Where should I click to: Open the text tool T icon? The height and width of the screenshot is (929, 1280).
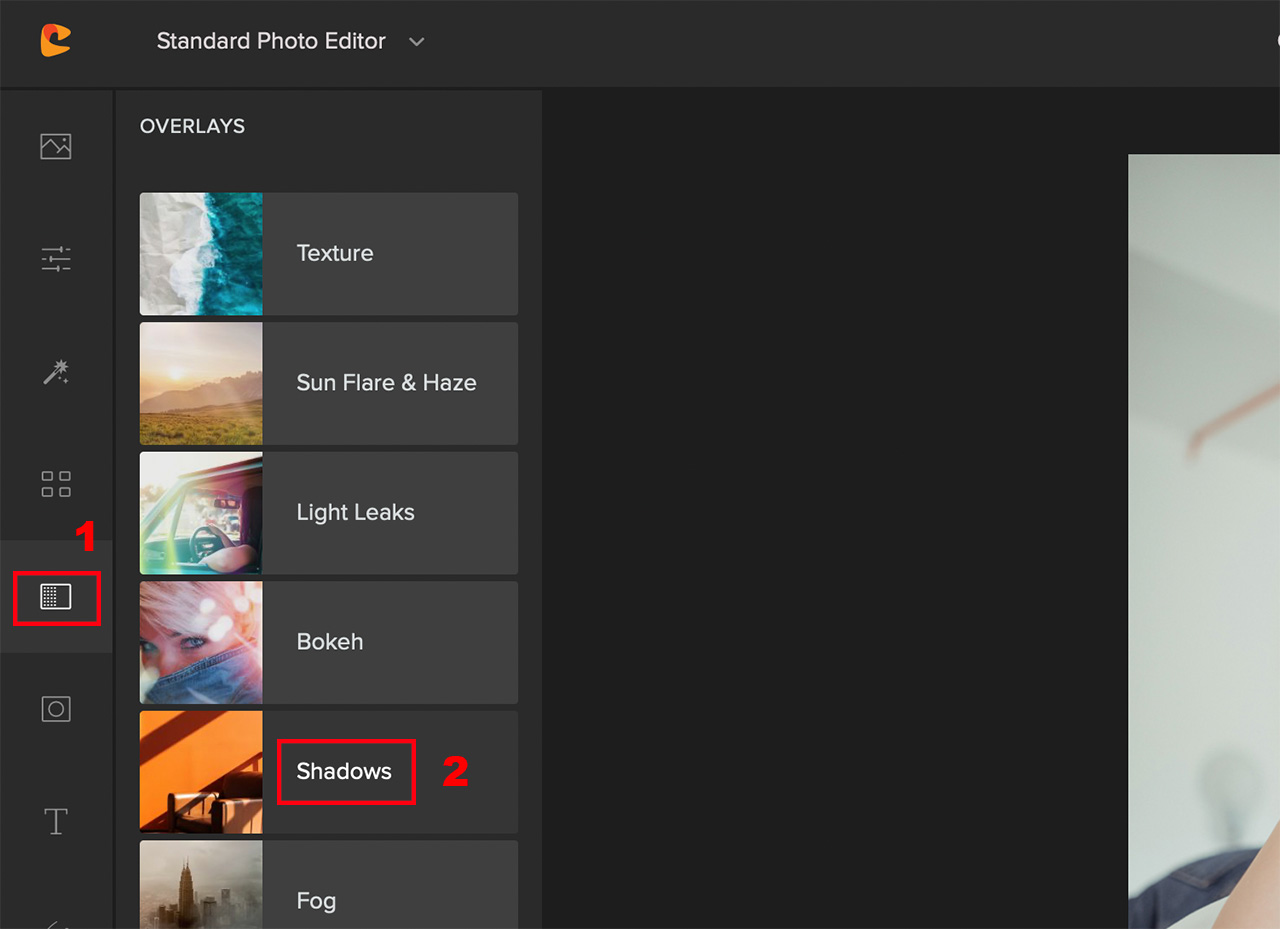[x=56, y=821]
